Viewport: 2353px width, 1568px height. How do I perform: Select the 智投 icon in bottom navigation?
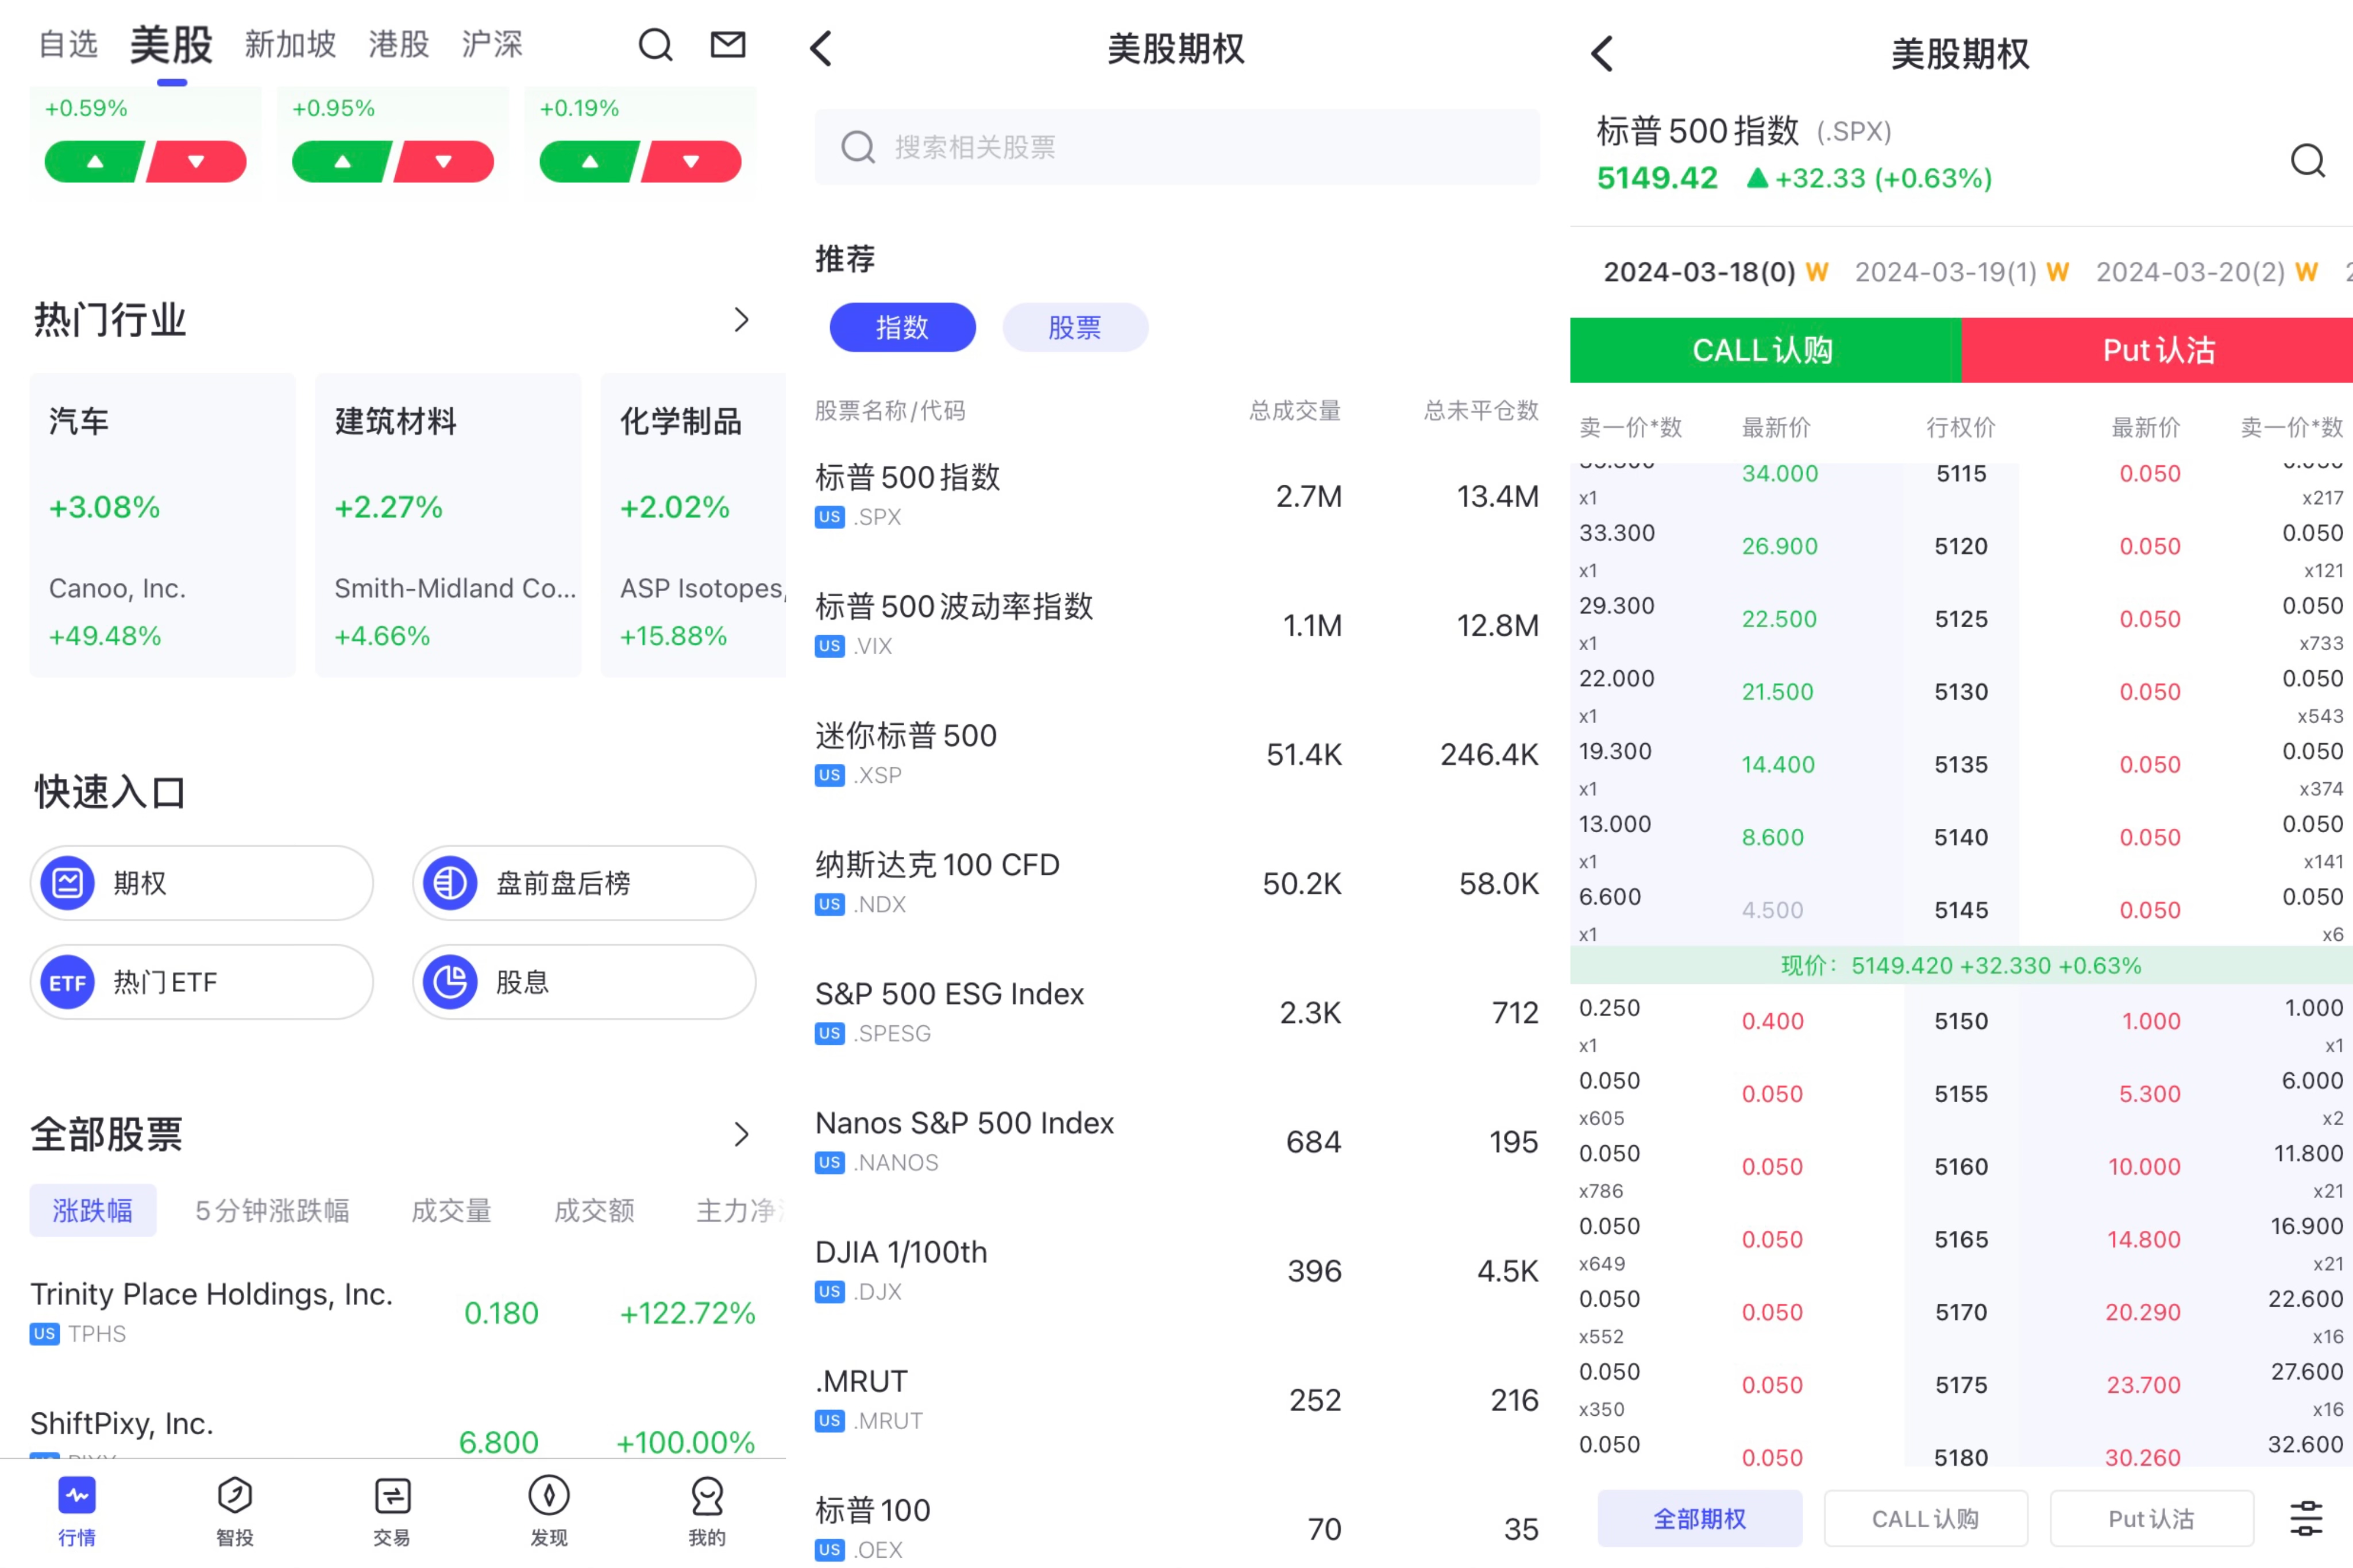click(234, 1512)
